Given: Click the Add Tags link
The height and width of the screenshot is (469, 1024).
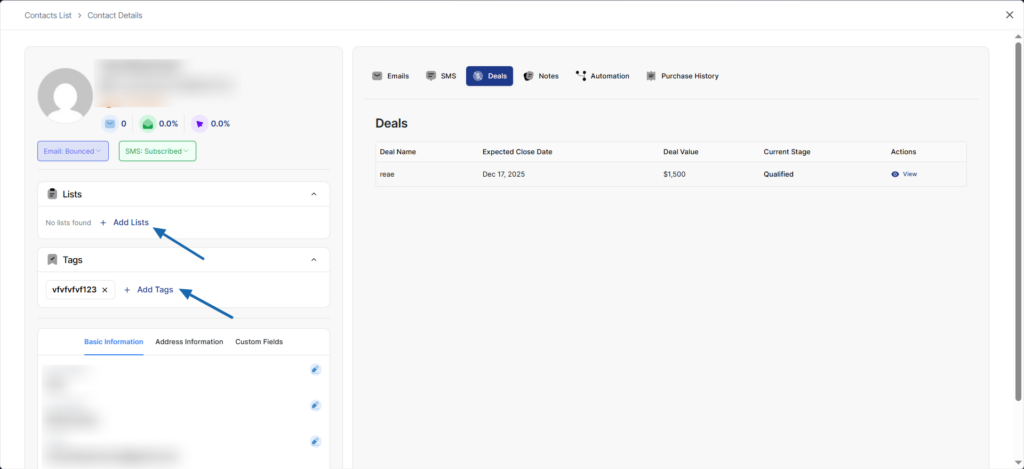Looking at the screenshot, I should pos(154,290).
